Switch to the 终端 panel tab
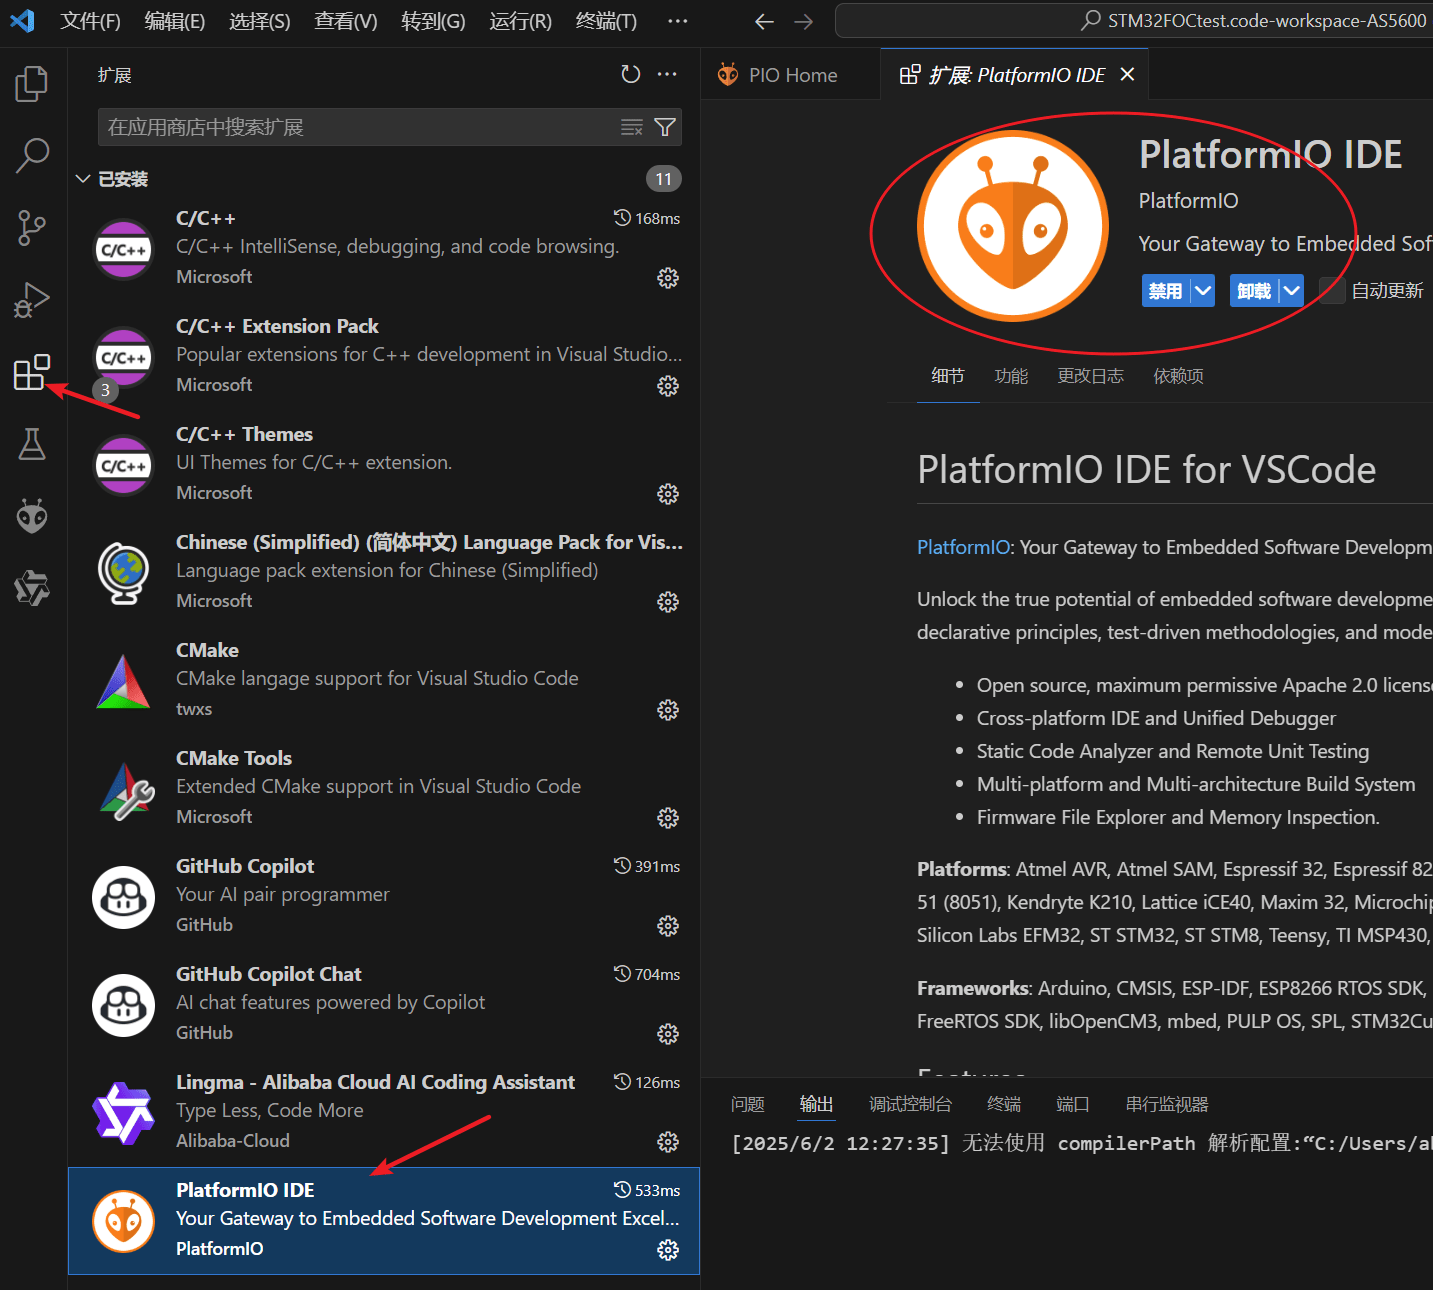 [x=1004, y=1104]
